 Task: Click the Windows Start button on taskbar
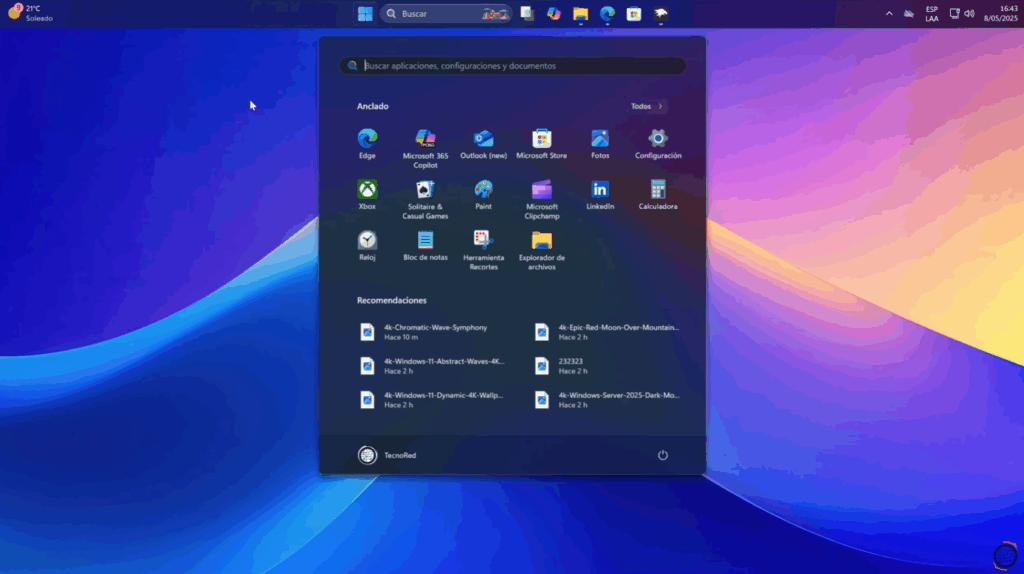click(x=365, y=14)
